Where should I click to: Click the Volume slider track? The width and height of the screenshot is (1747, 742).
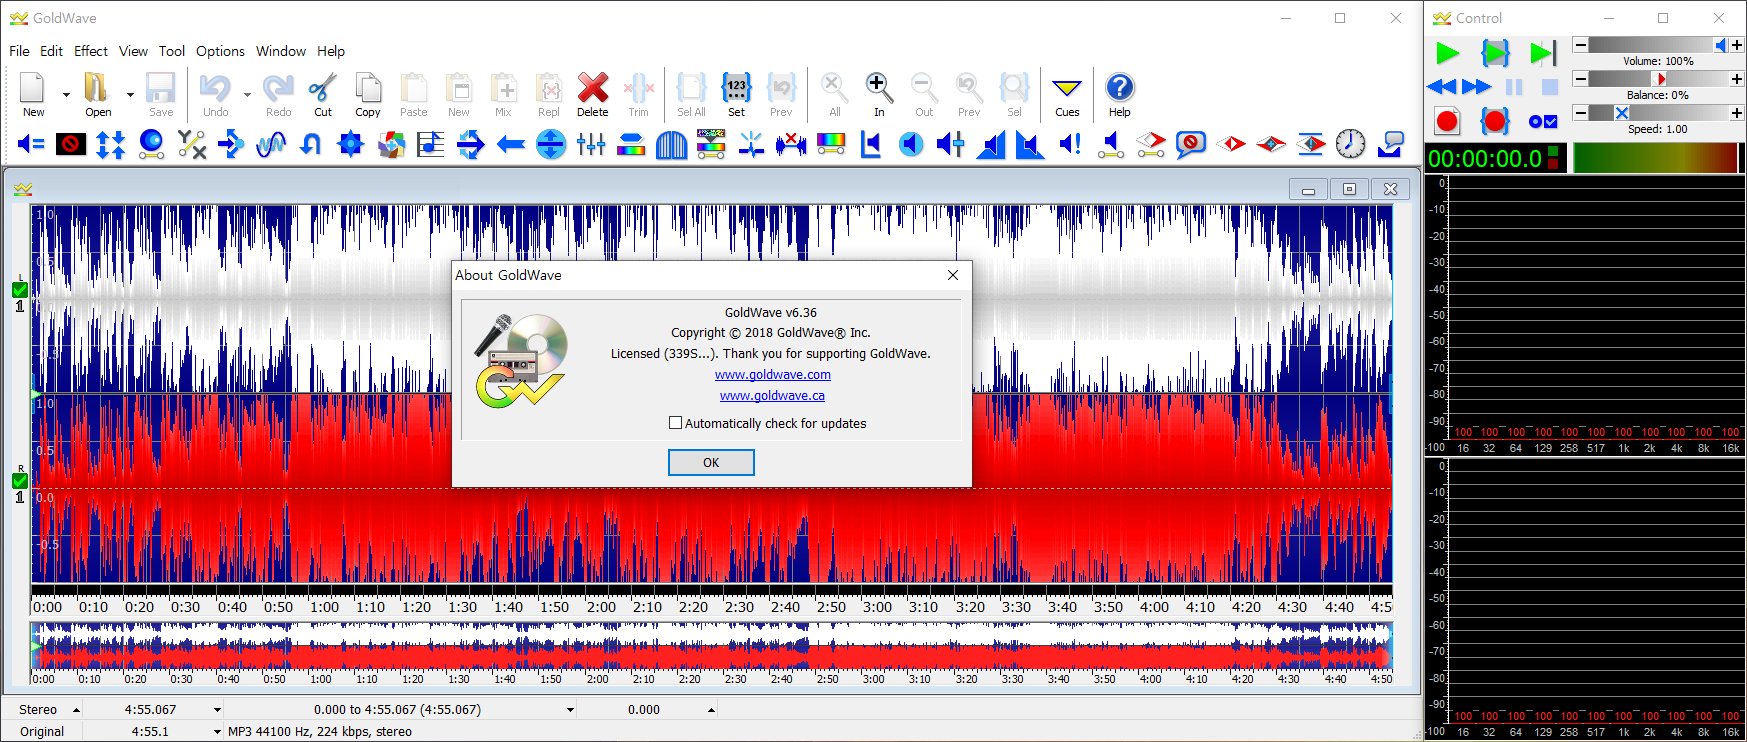coord(1658,45)
